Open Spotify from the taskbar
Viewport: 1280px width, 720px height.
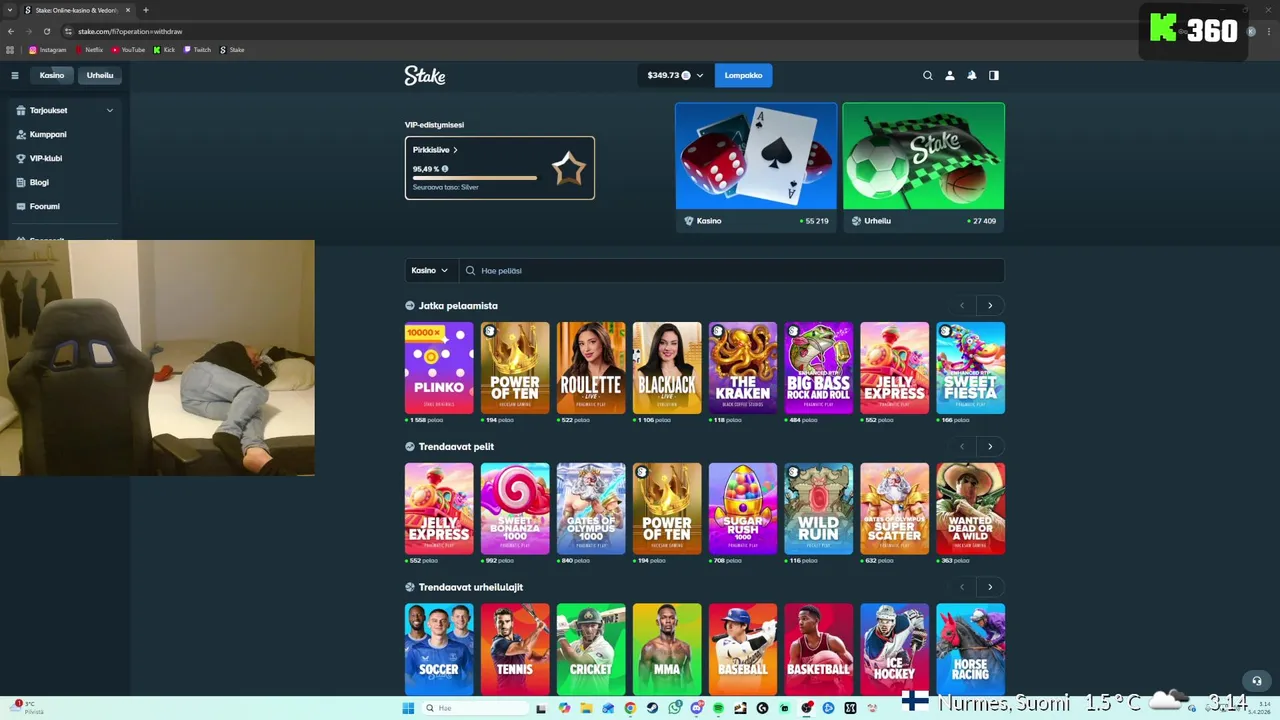pyautogui.click(x=718, y=708)
